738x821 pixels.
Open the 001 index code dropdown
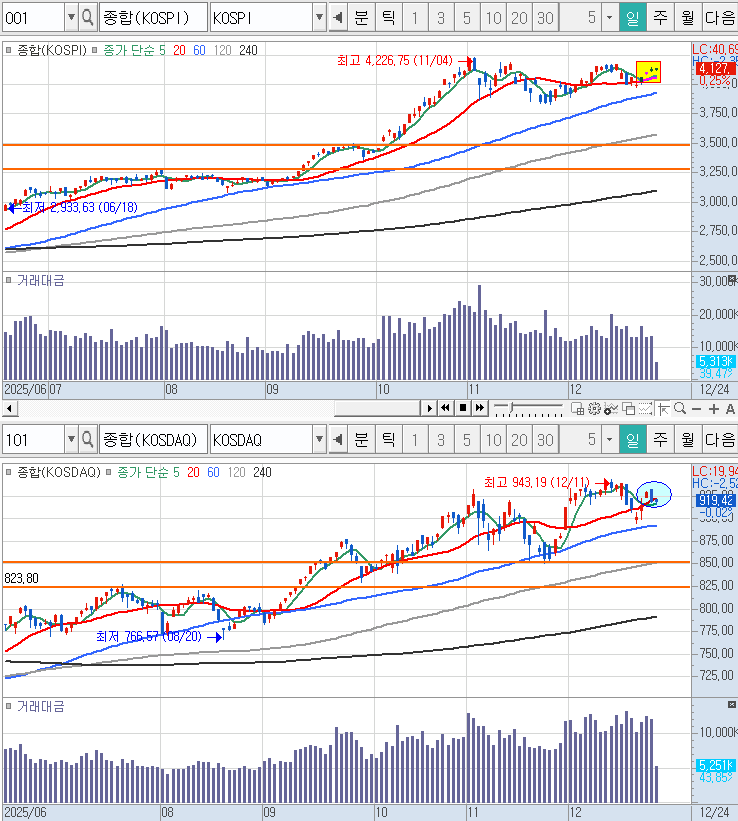[x=70, y=17]
